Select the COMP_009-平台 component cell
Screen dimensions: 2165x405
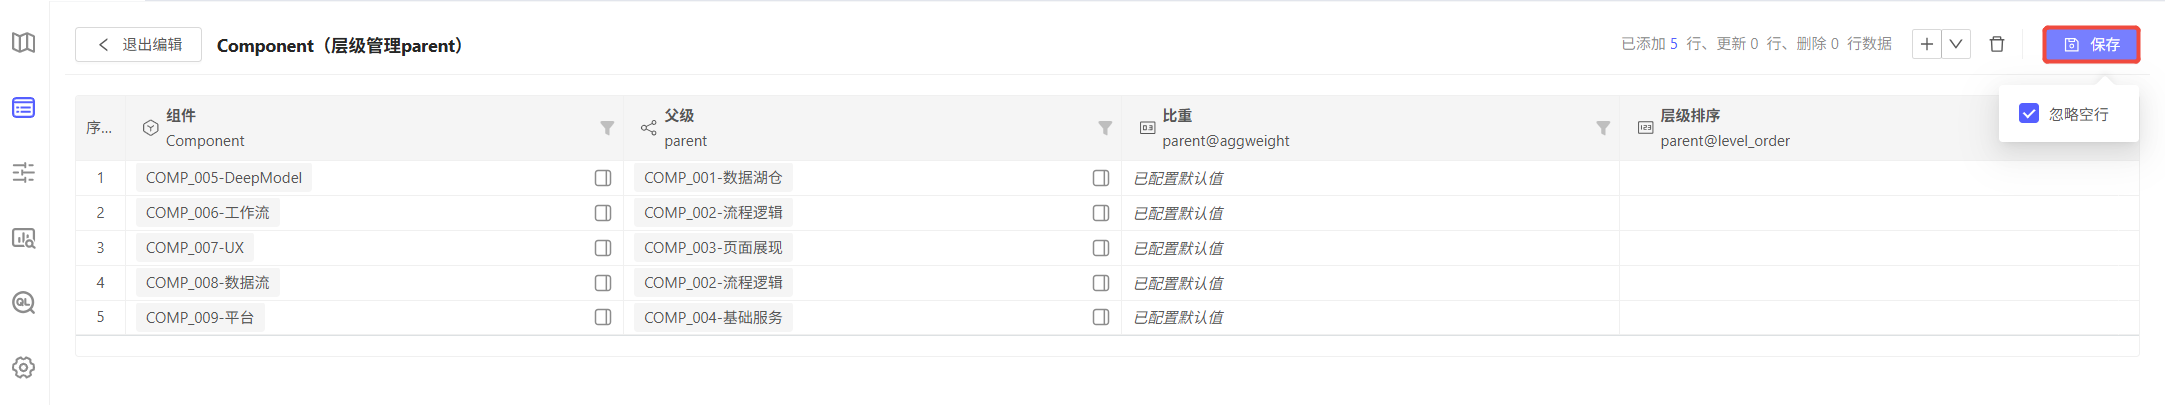pos(200,318)
